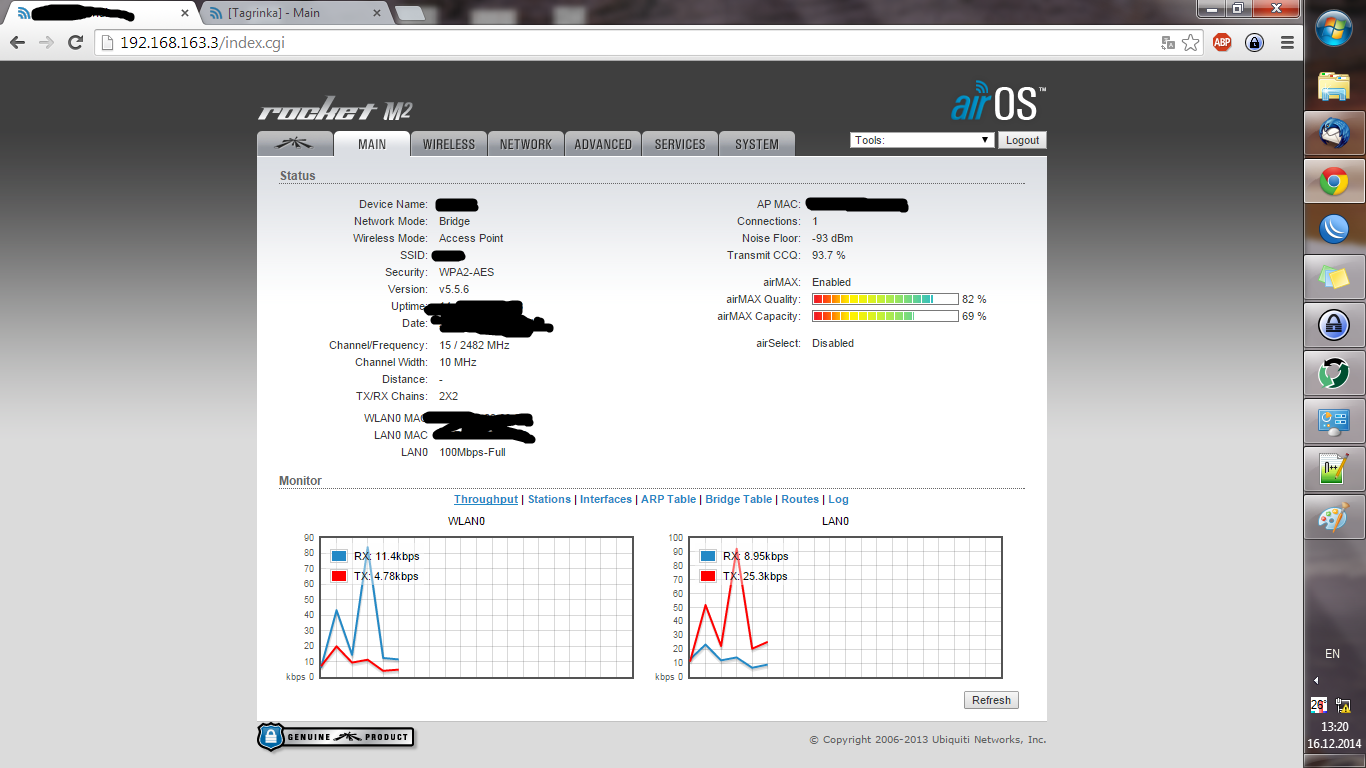Click the Refresh button
Viewport: 1366px width, 768px height.
pos(991,700)
